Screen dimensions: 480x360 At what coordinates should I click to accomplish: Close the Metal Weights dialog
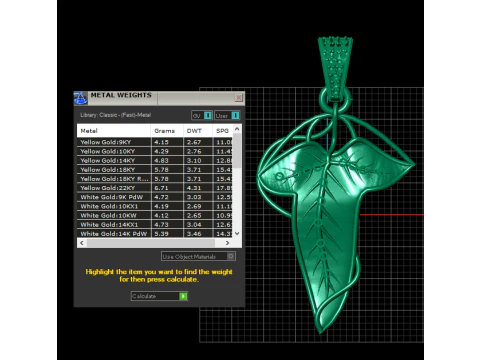click(x=238, y=98)
